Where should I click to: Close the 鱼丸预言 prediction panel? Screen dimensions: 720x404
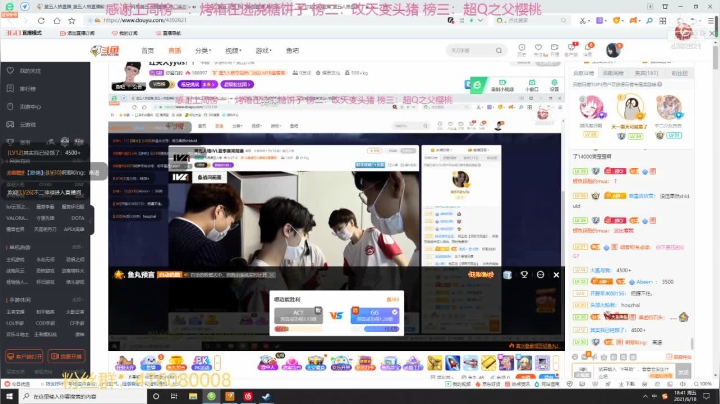(556, 275)
